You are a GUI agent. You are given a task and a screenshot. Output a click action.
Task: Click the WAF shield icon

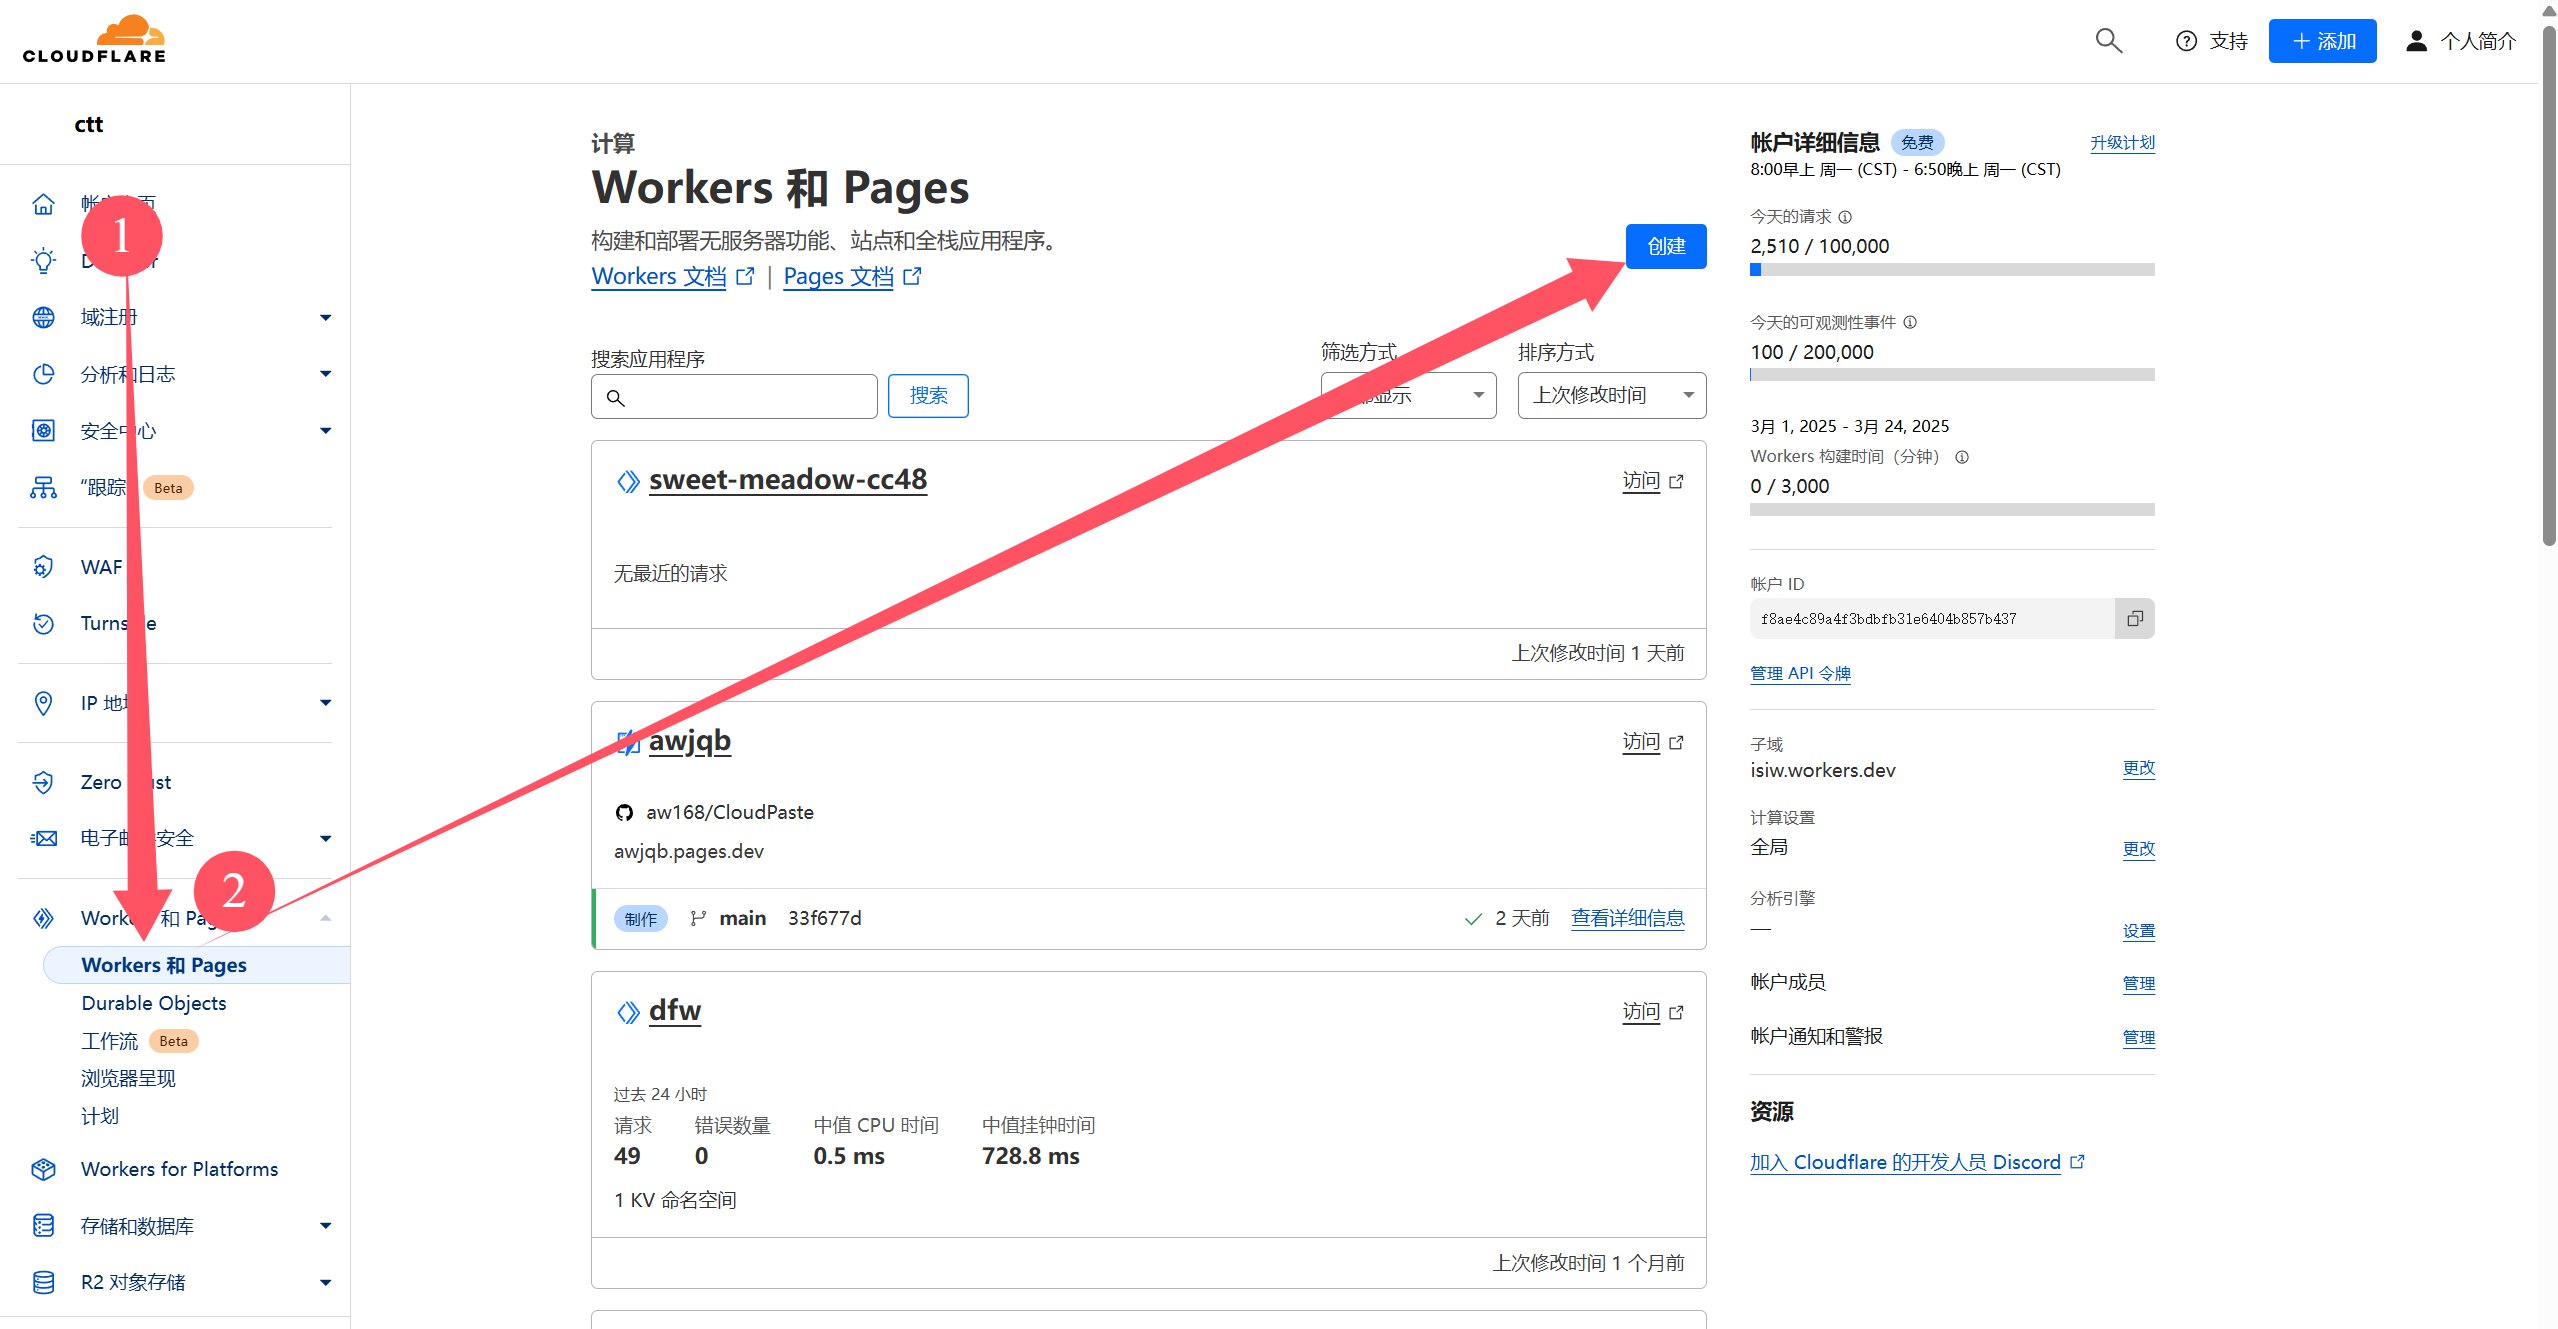pyautogui.click(x=43, y=567)
